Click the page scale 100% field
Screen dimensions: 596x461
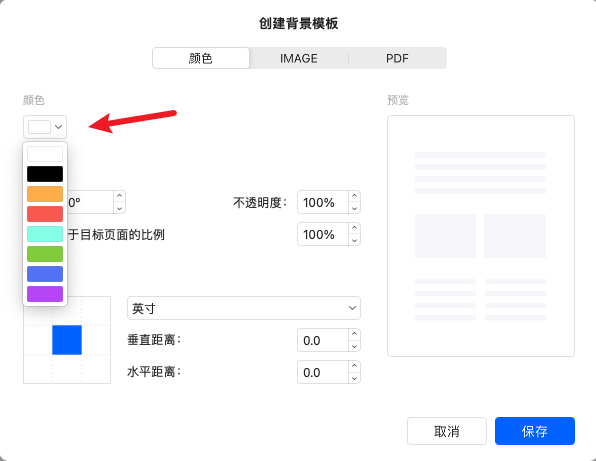click(x=323, y=234)
